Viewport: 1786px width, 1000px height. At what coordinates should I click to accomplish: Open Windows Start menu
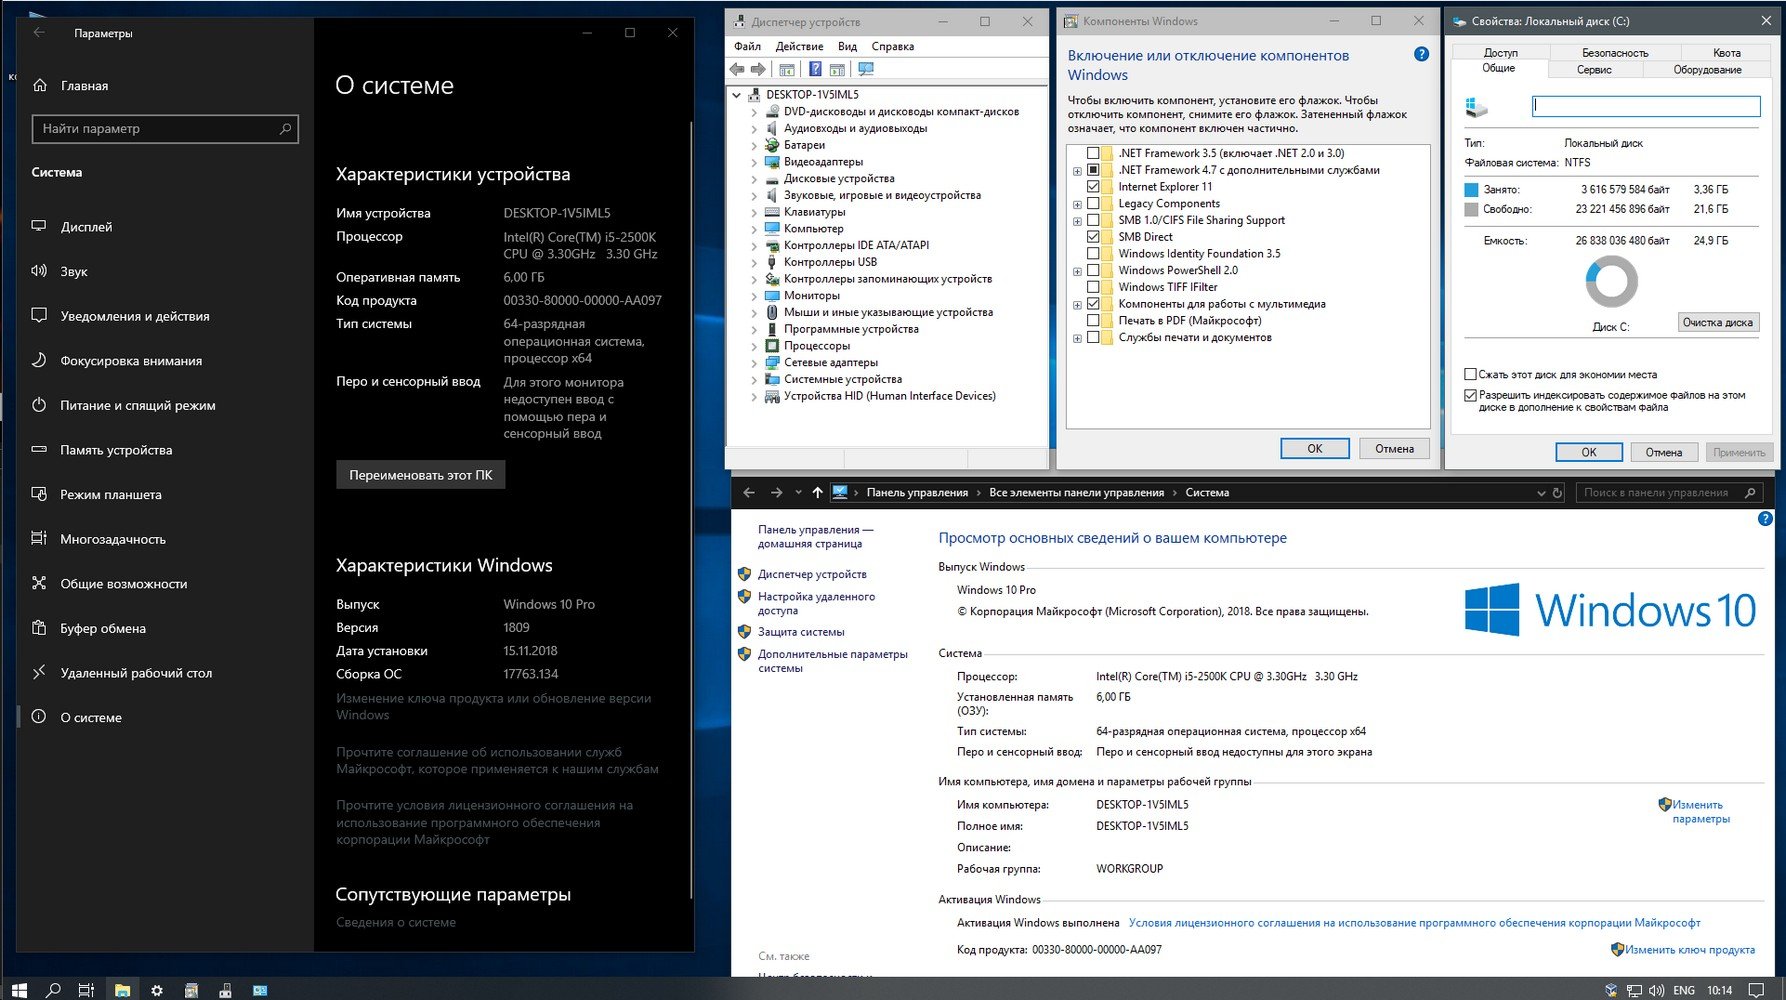pyautogui.click(x=18, y=990)
